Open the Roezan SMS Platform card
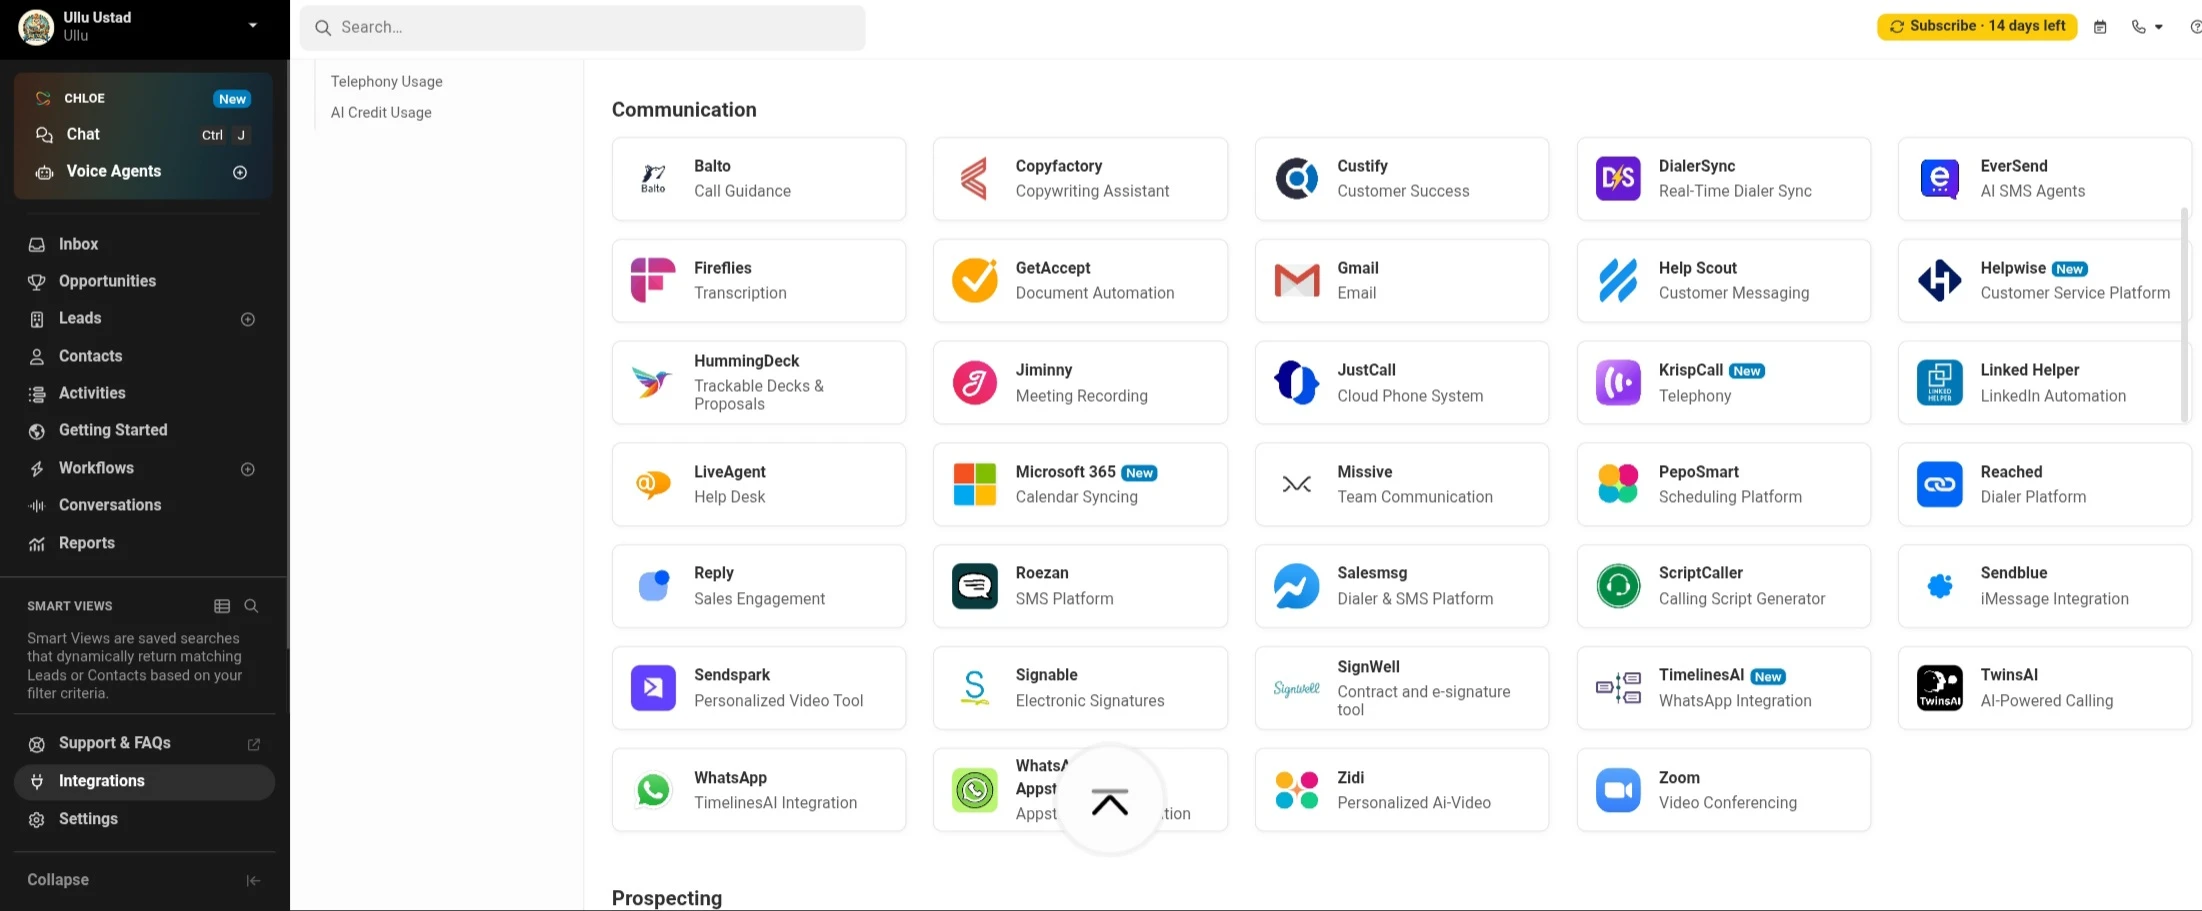2202x911 pixels. tap(1080, 586)
